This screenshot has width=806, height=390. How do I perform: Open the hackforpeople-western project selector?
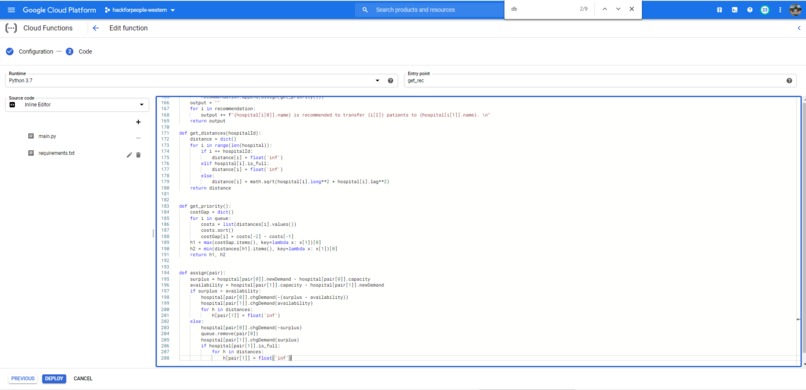point(139,10)
